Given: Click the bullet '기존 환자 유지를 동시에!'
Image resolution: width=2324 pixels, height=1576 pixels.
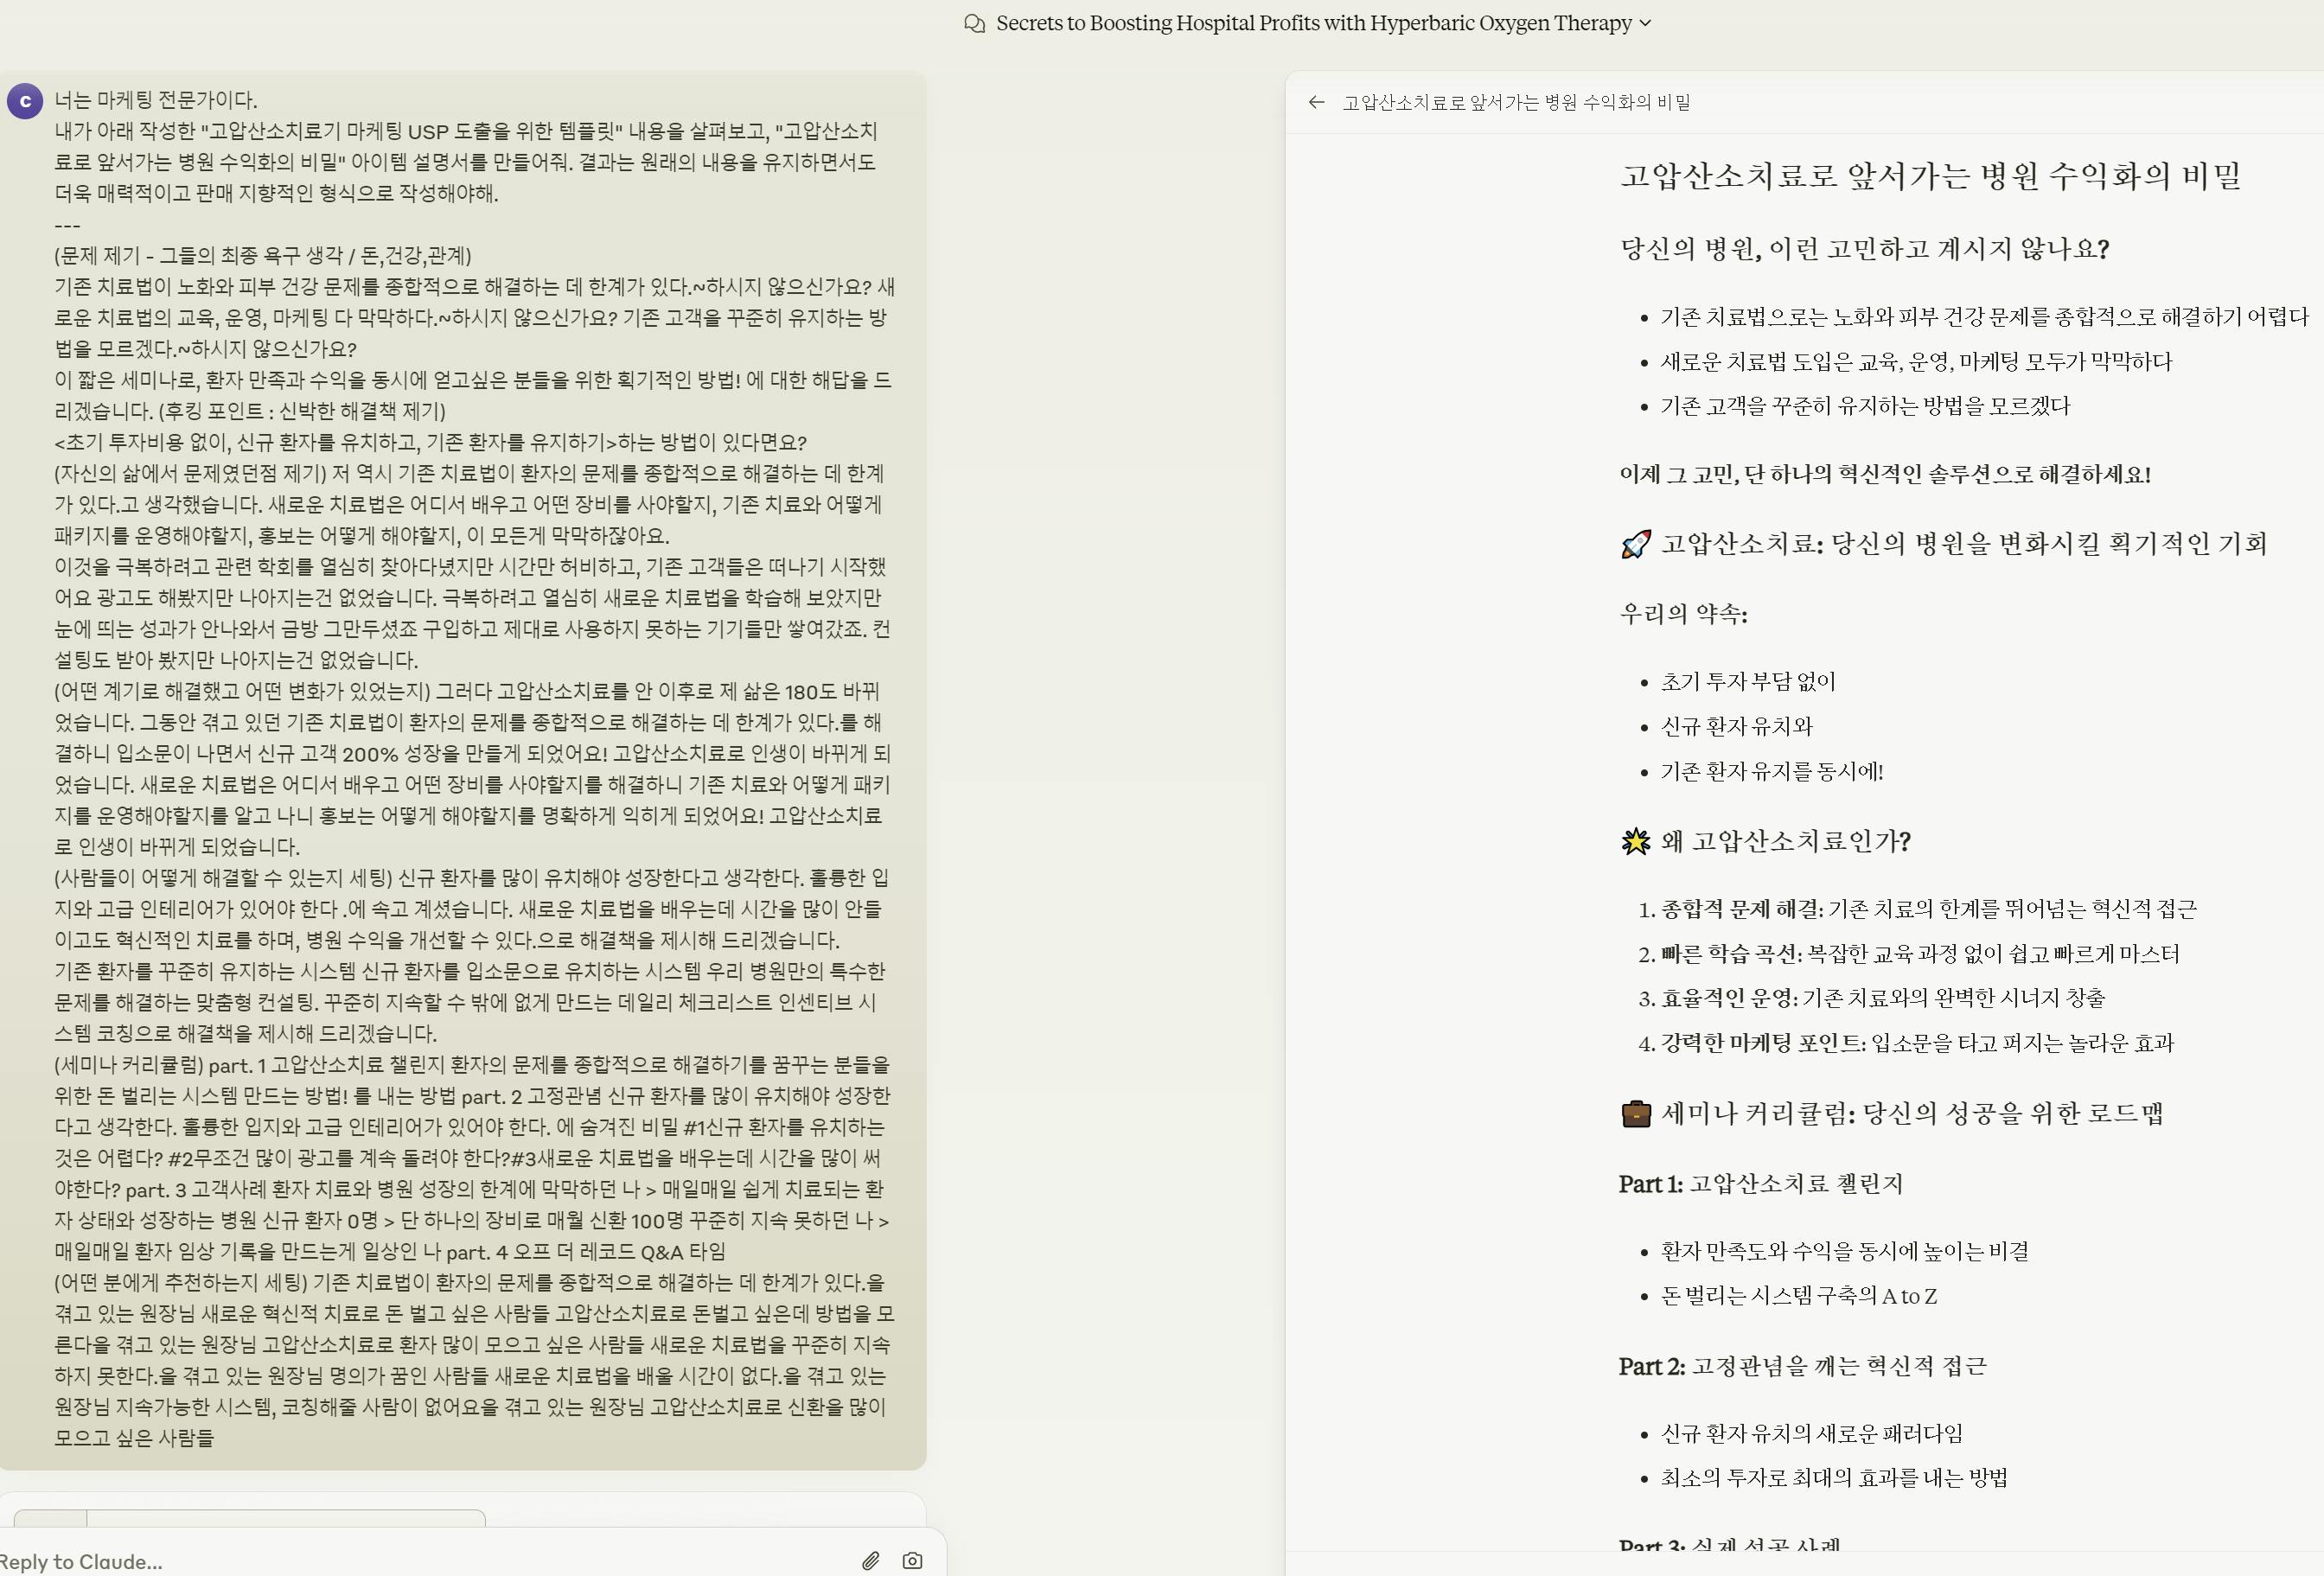Looking at the screenshot, I should click(1772, 771).
